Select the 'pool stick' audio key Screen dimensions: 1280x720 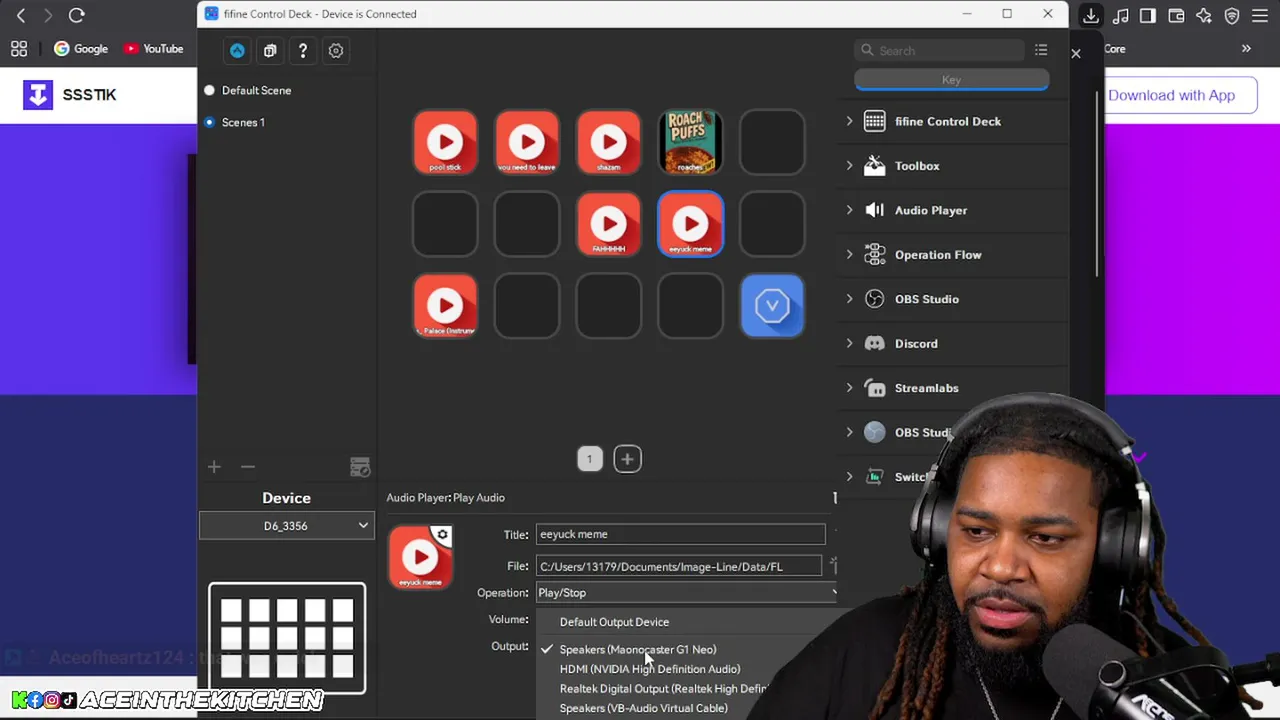coord(445,142)
